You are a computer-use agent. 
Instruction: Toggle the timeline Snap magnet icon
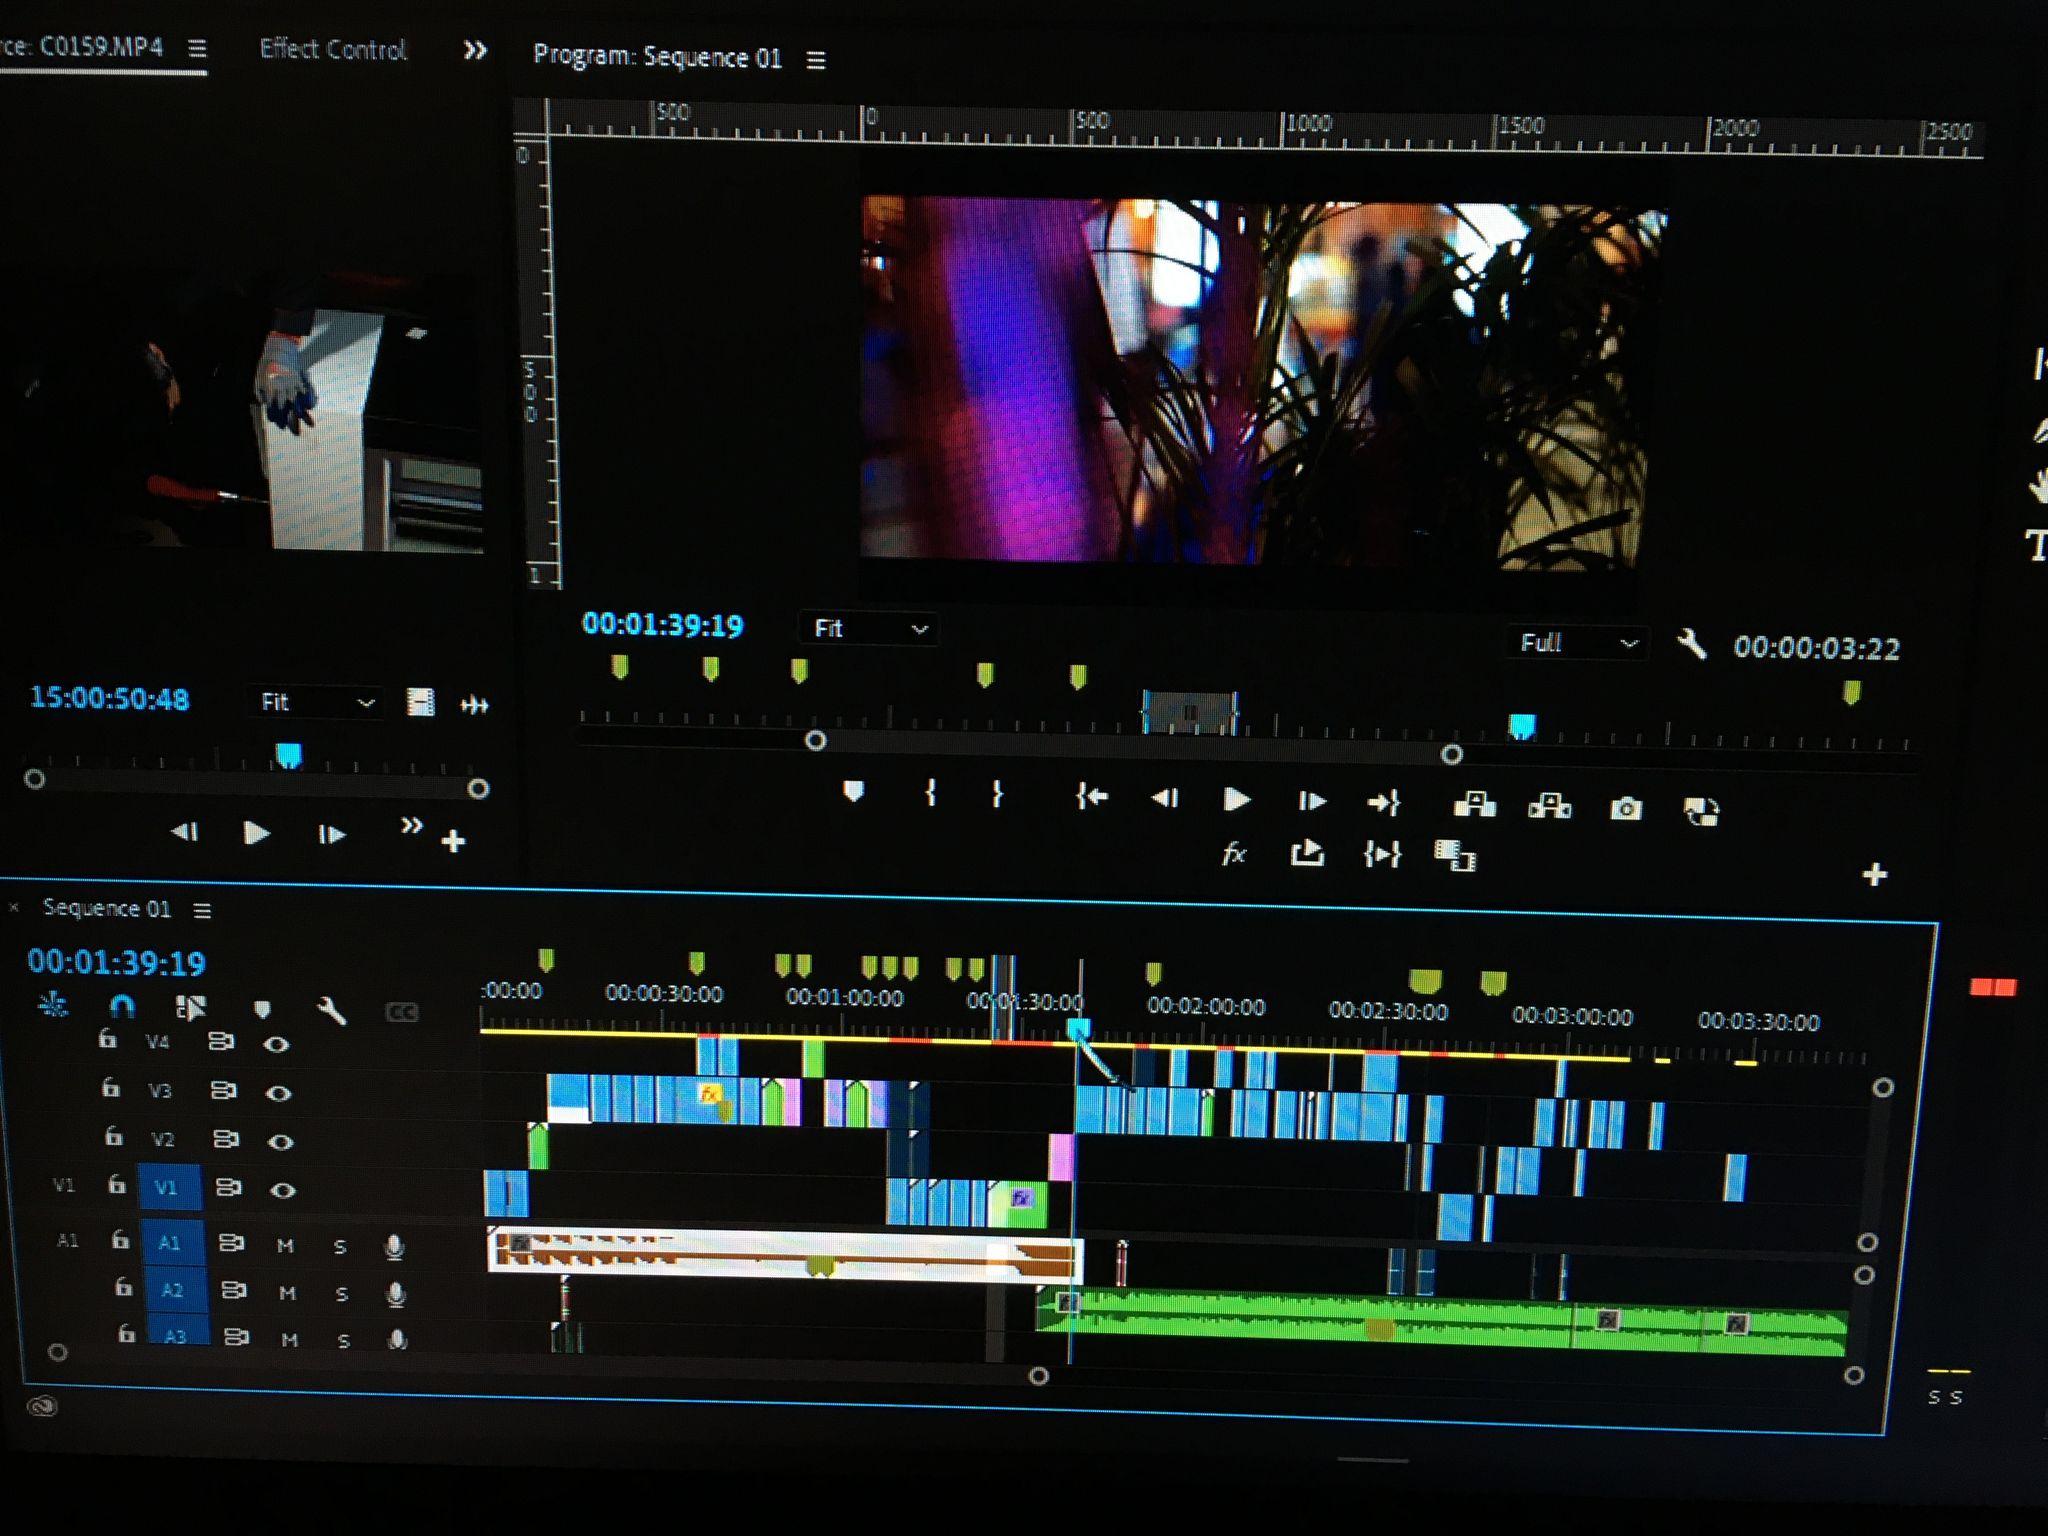(121, 1004)
